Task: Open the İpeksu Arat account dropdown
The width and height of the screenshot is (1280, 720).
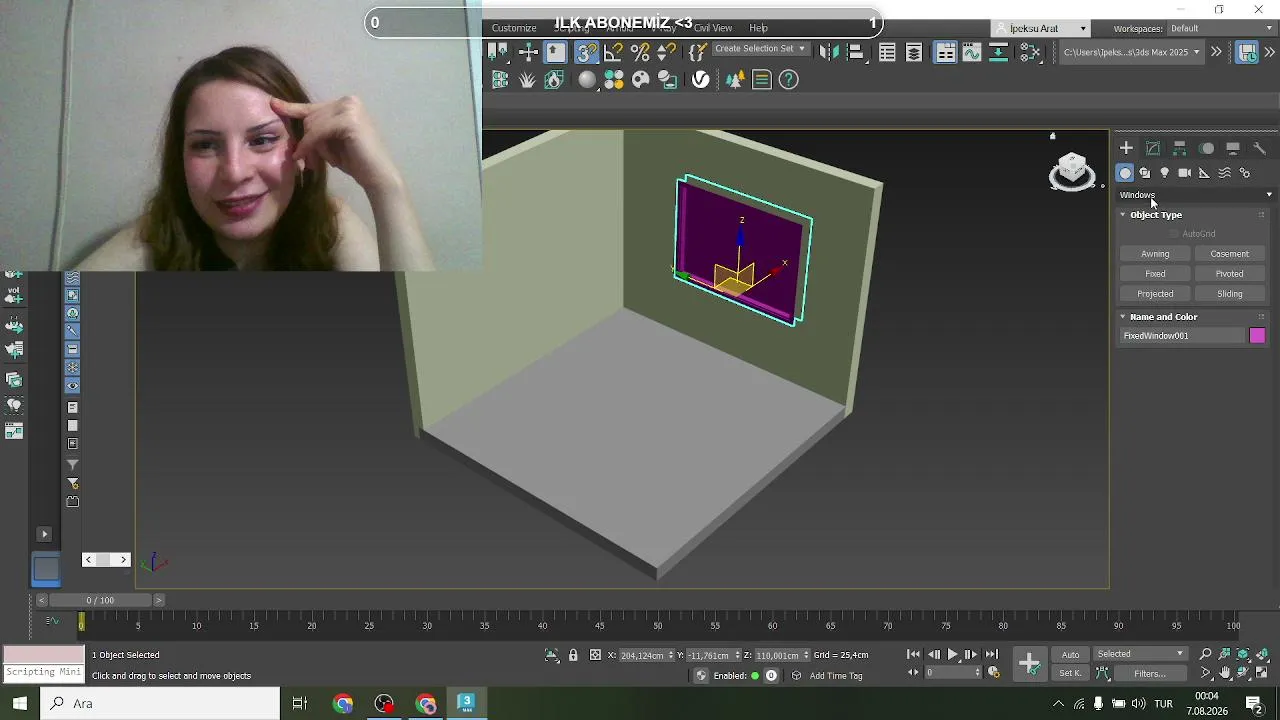Action: pos(1041,29)
